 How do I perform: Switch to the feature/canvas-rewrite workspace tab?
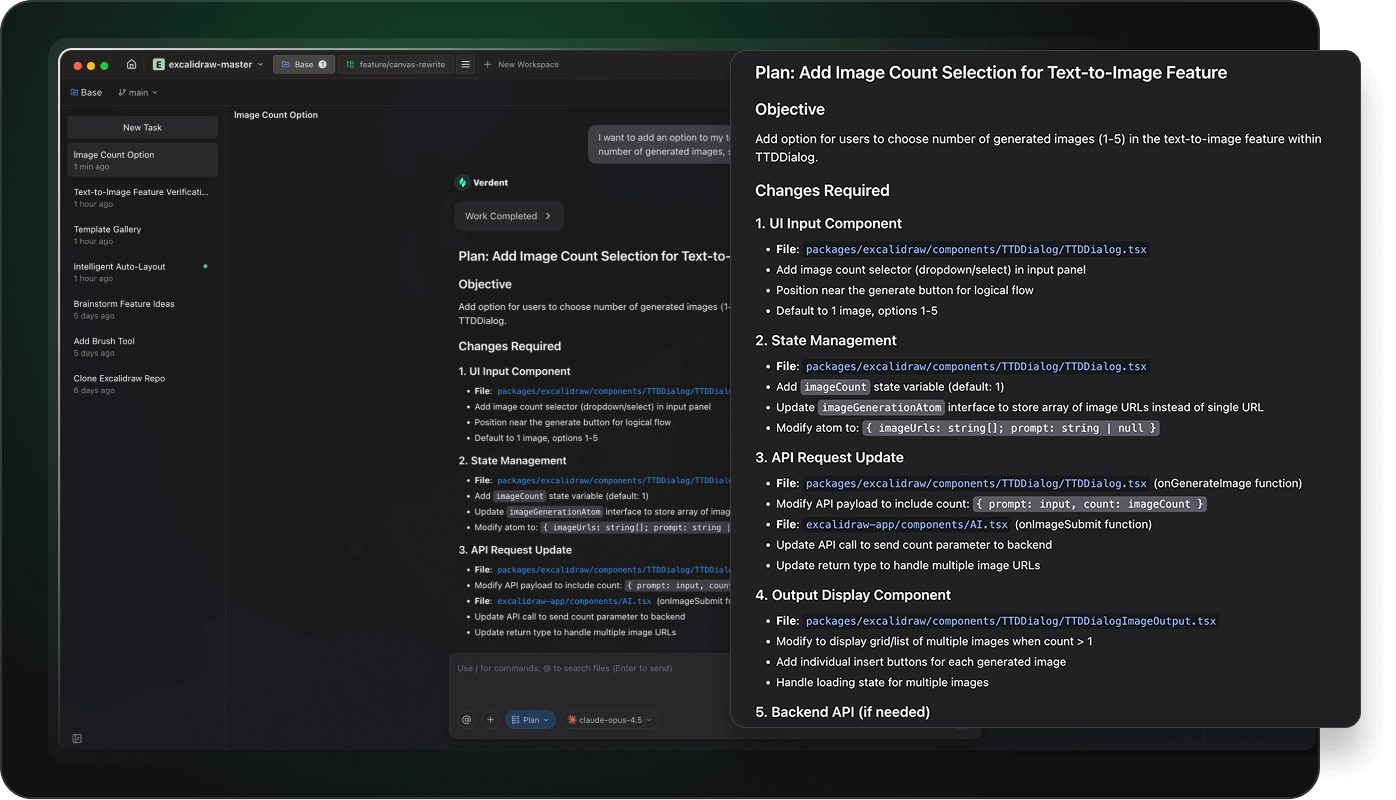point(395,64)
